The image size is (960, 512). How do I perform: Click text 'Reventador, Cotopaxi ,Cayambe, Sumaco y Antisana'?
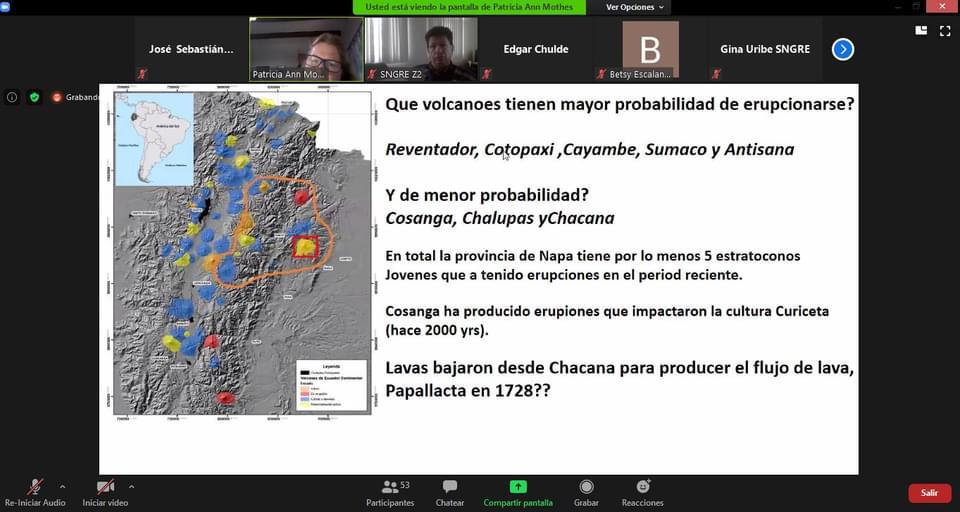pyautogui.click(x=590, y=149)
